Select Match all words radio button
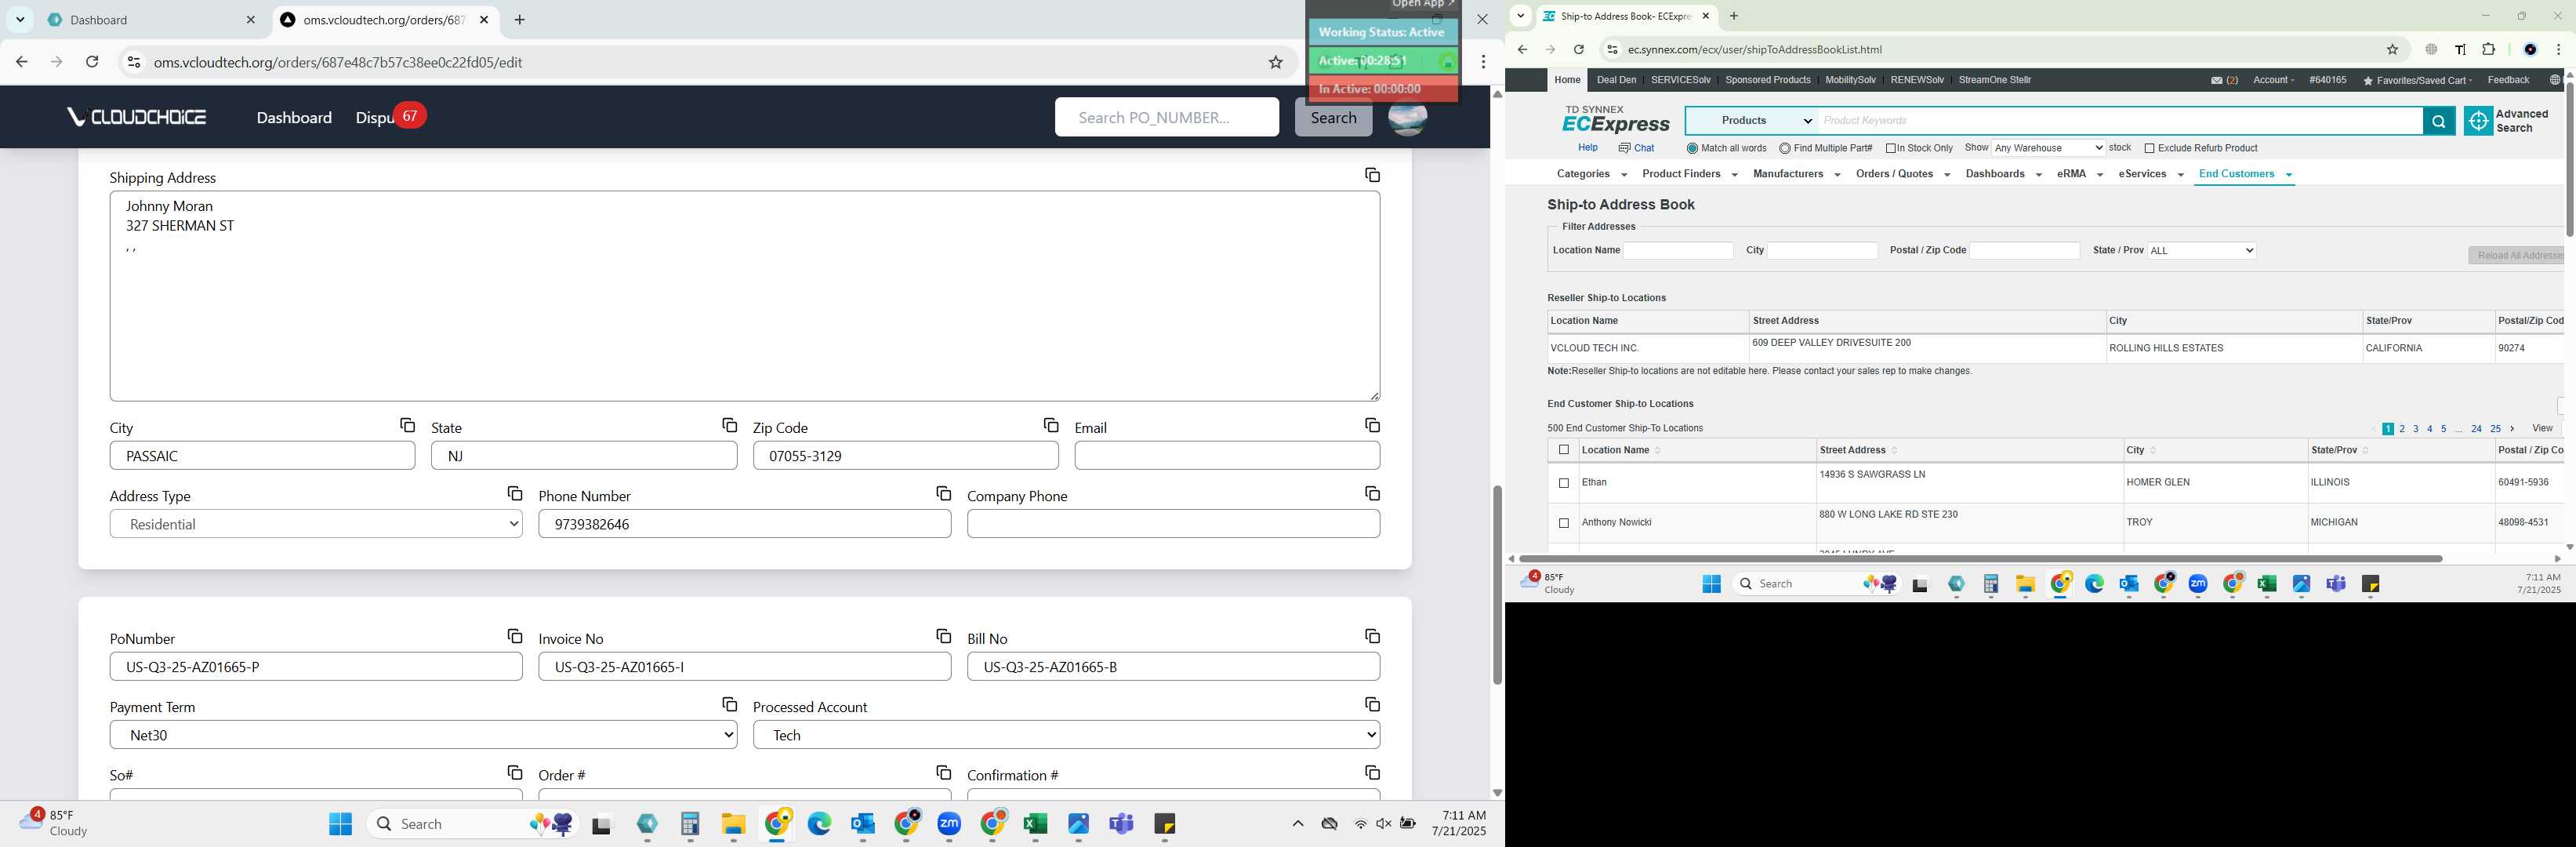 pos(1692,148)
